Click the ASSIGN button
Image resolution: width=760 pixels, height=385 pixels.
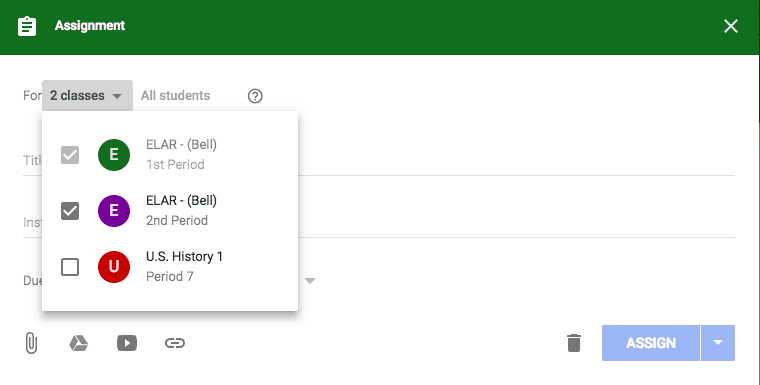pos(651,343)
